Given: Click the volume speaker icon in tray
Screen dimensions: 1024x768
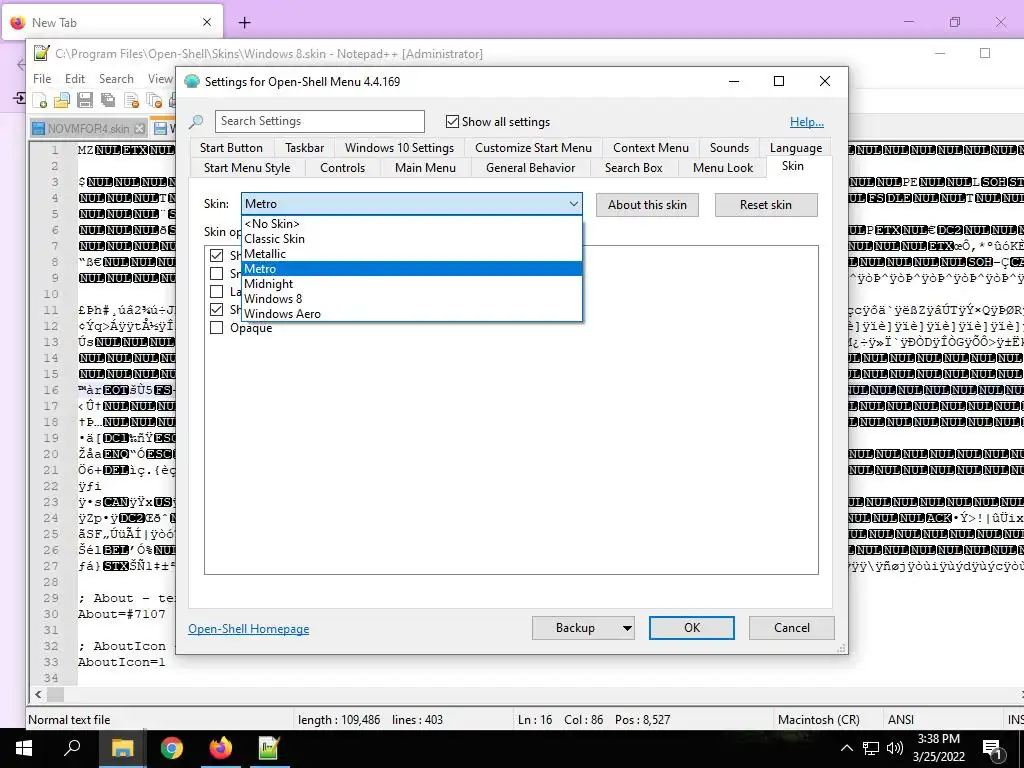Looking at the screenshot, I should point(895,748).
